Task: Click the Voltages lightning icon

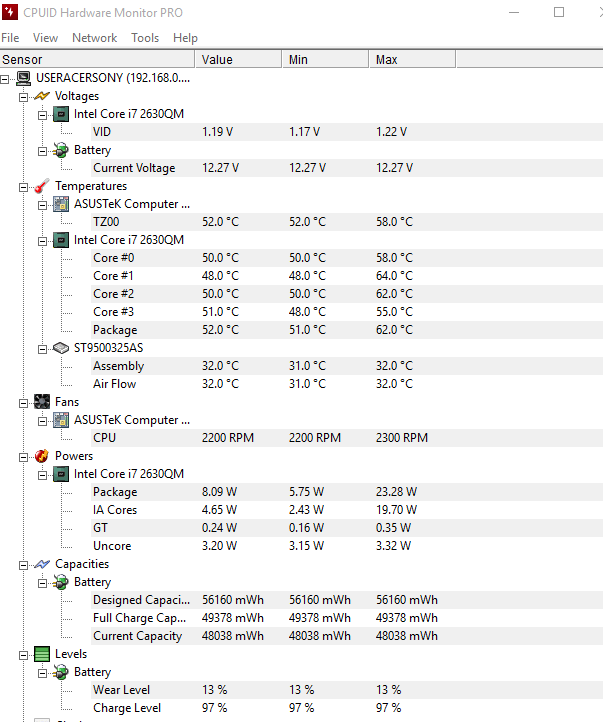Action: 42,96
